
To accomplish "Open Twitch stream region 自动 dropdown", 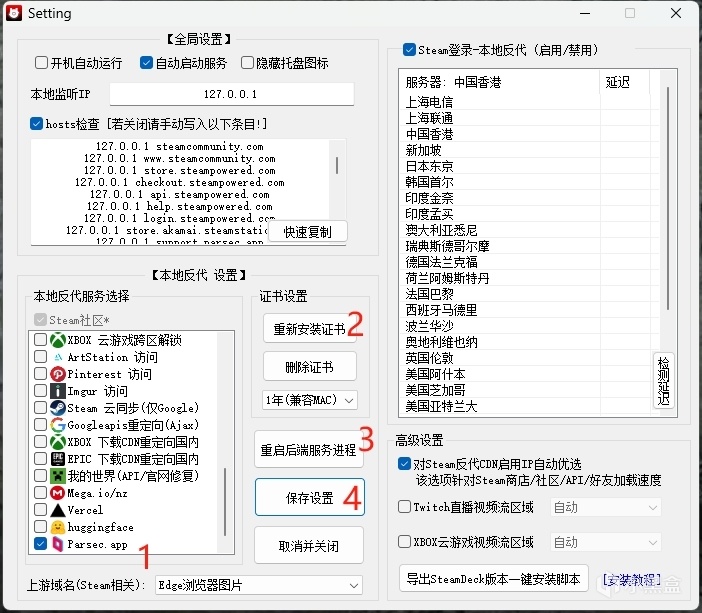I will 606,507.
